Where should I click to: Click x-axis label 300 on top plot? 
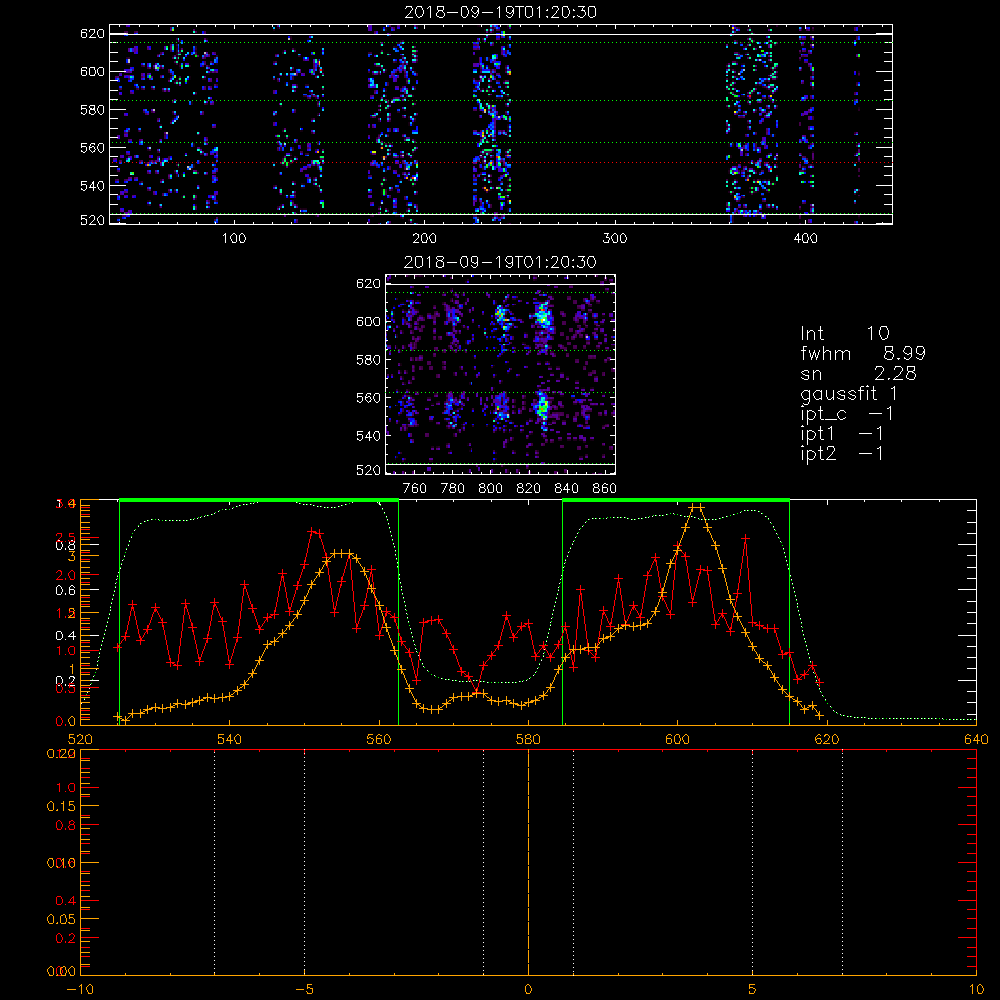[x=615, y=239]
